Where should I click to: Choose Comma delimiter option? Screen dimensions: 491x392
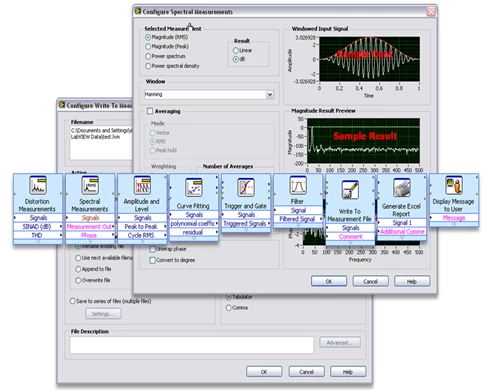tap(229, 308)
